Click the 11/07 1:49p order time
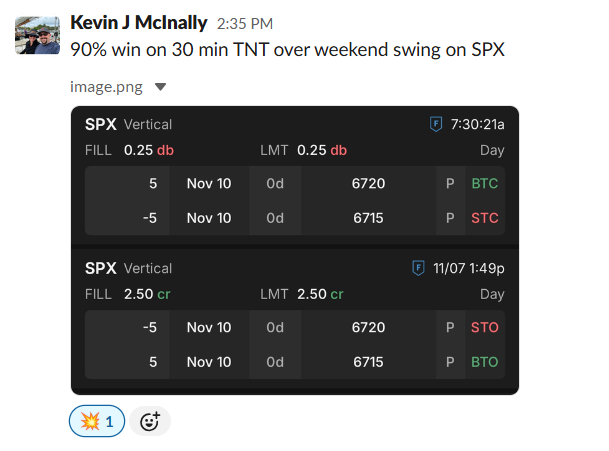Screen dimensions: 609x451 (468, 268)
